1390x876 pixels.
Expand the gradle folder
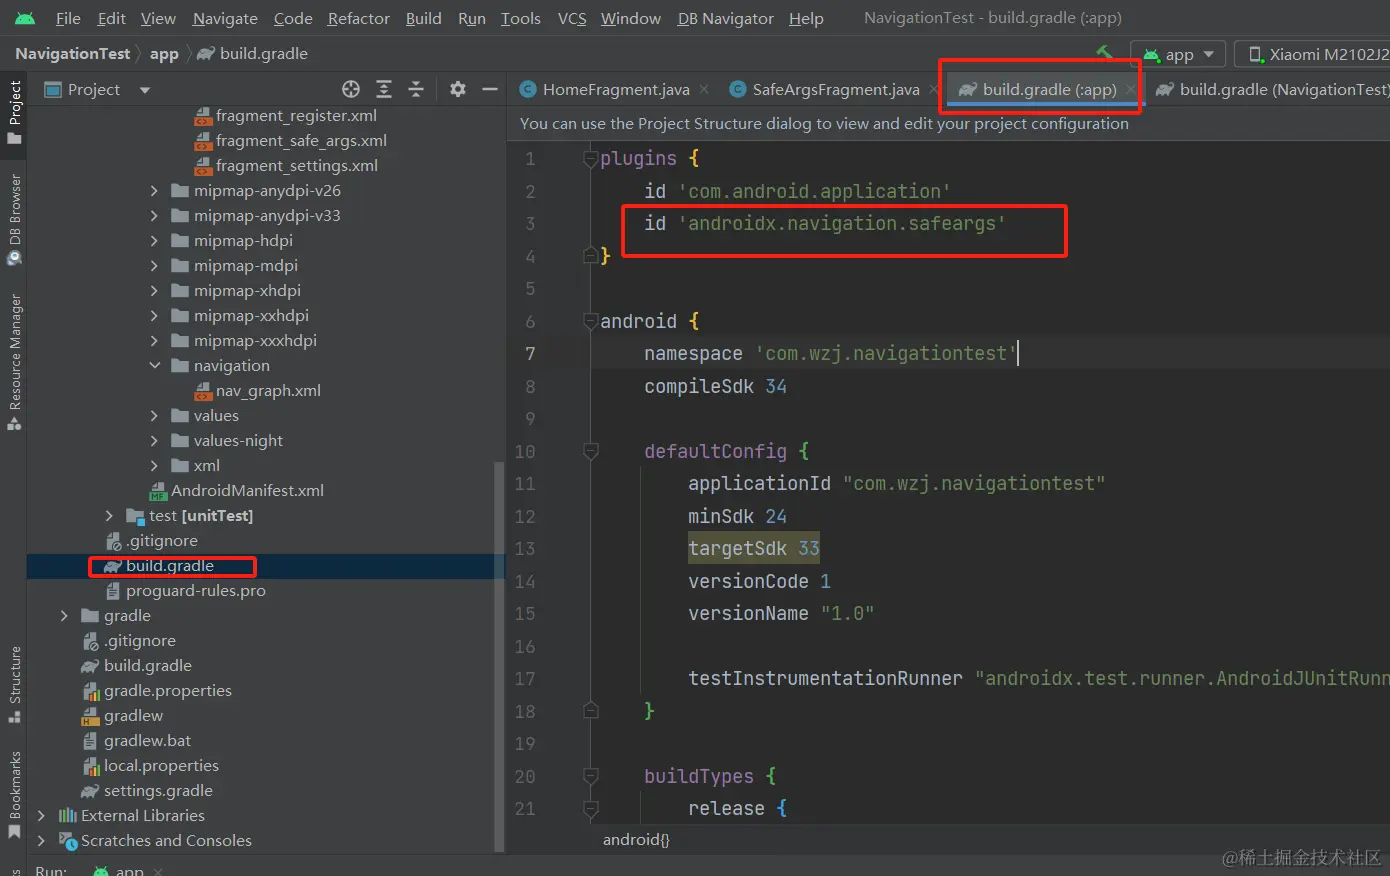(65, 615)
